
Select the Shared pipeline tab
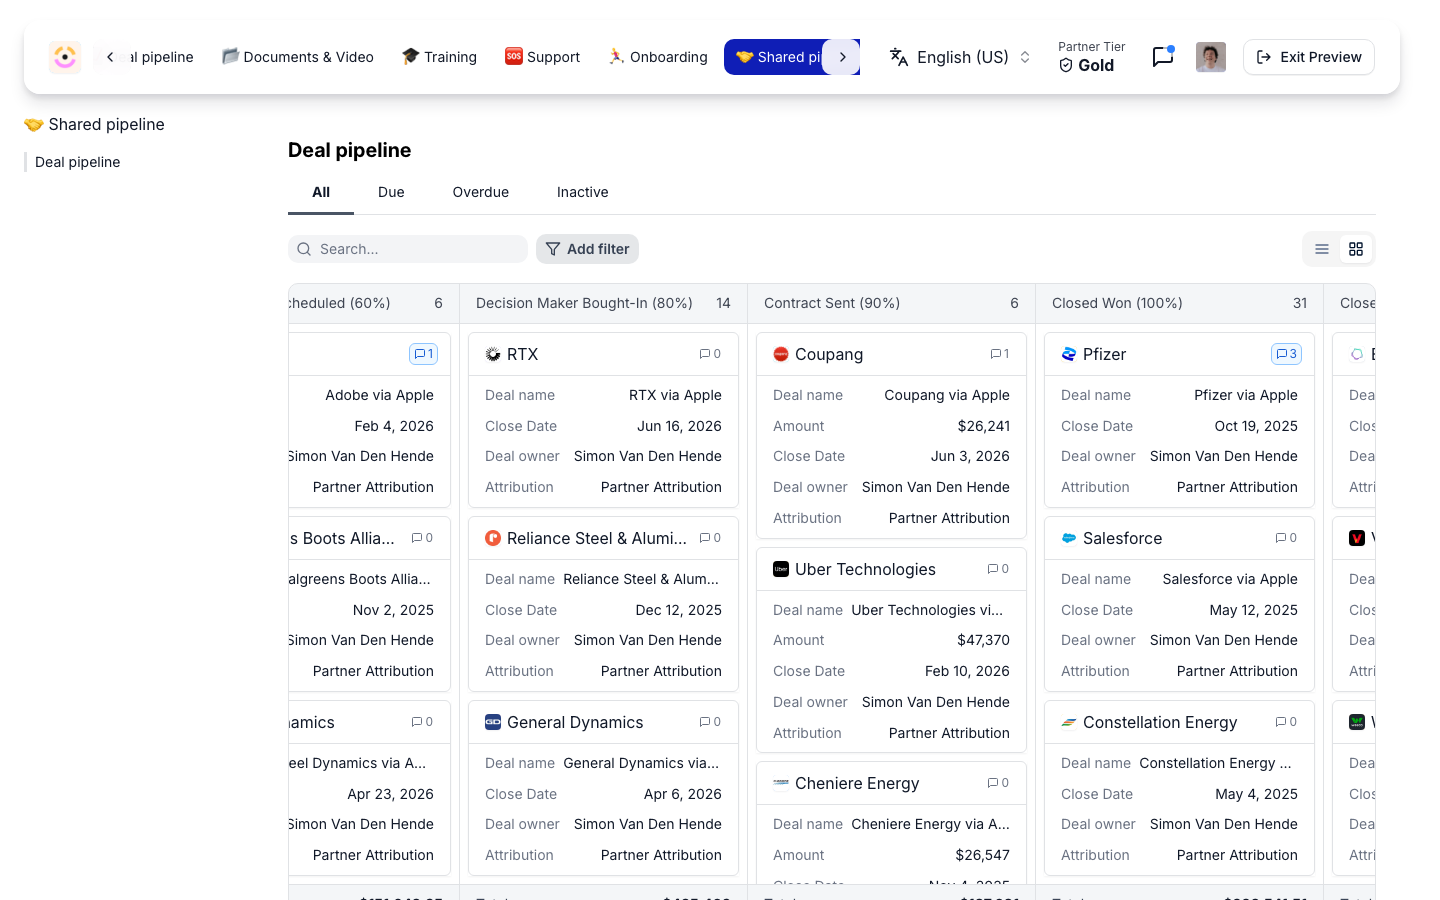(x=780, y=57)
